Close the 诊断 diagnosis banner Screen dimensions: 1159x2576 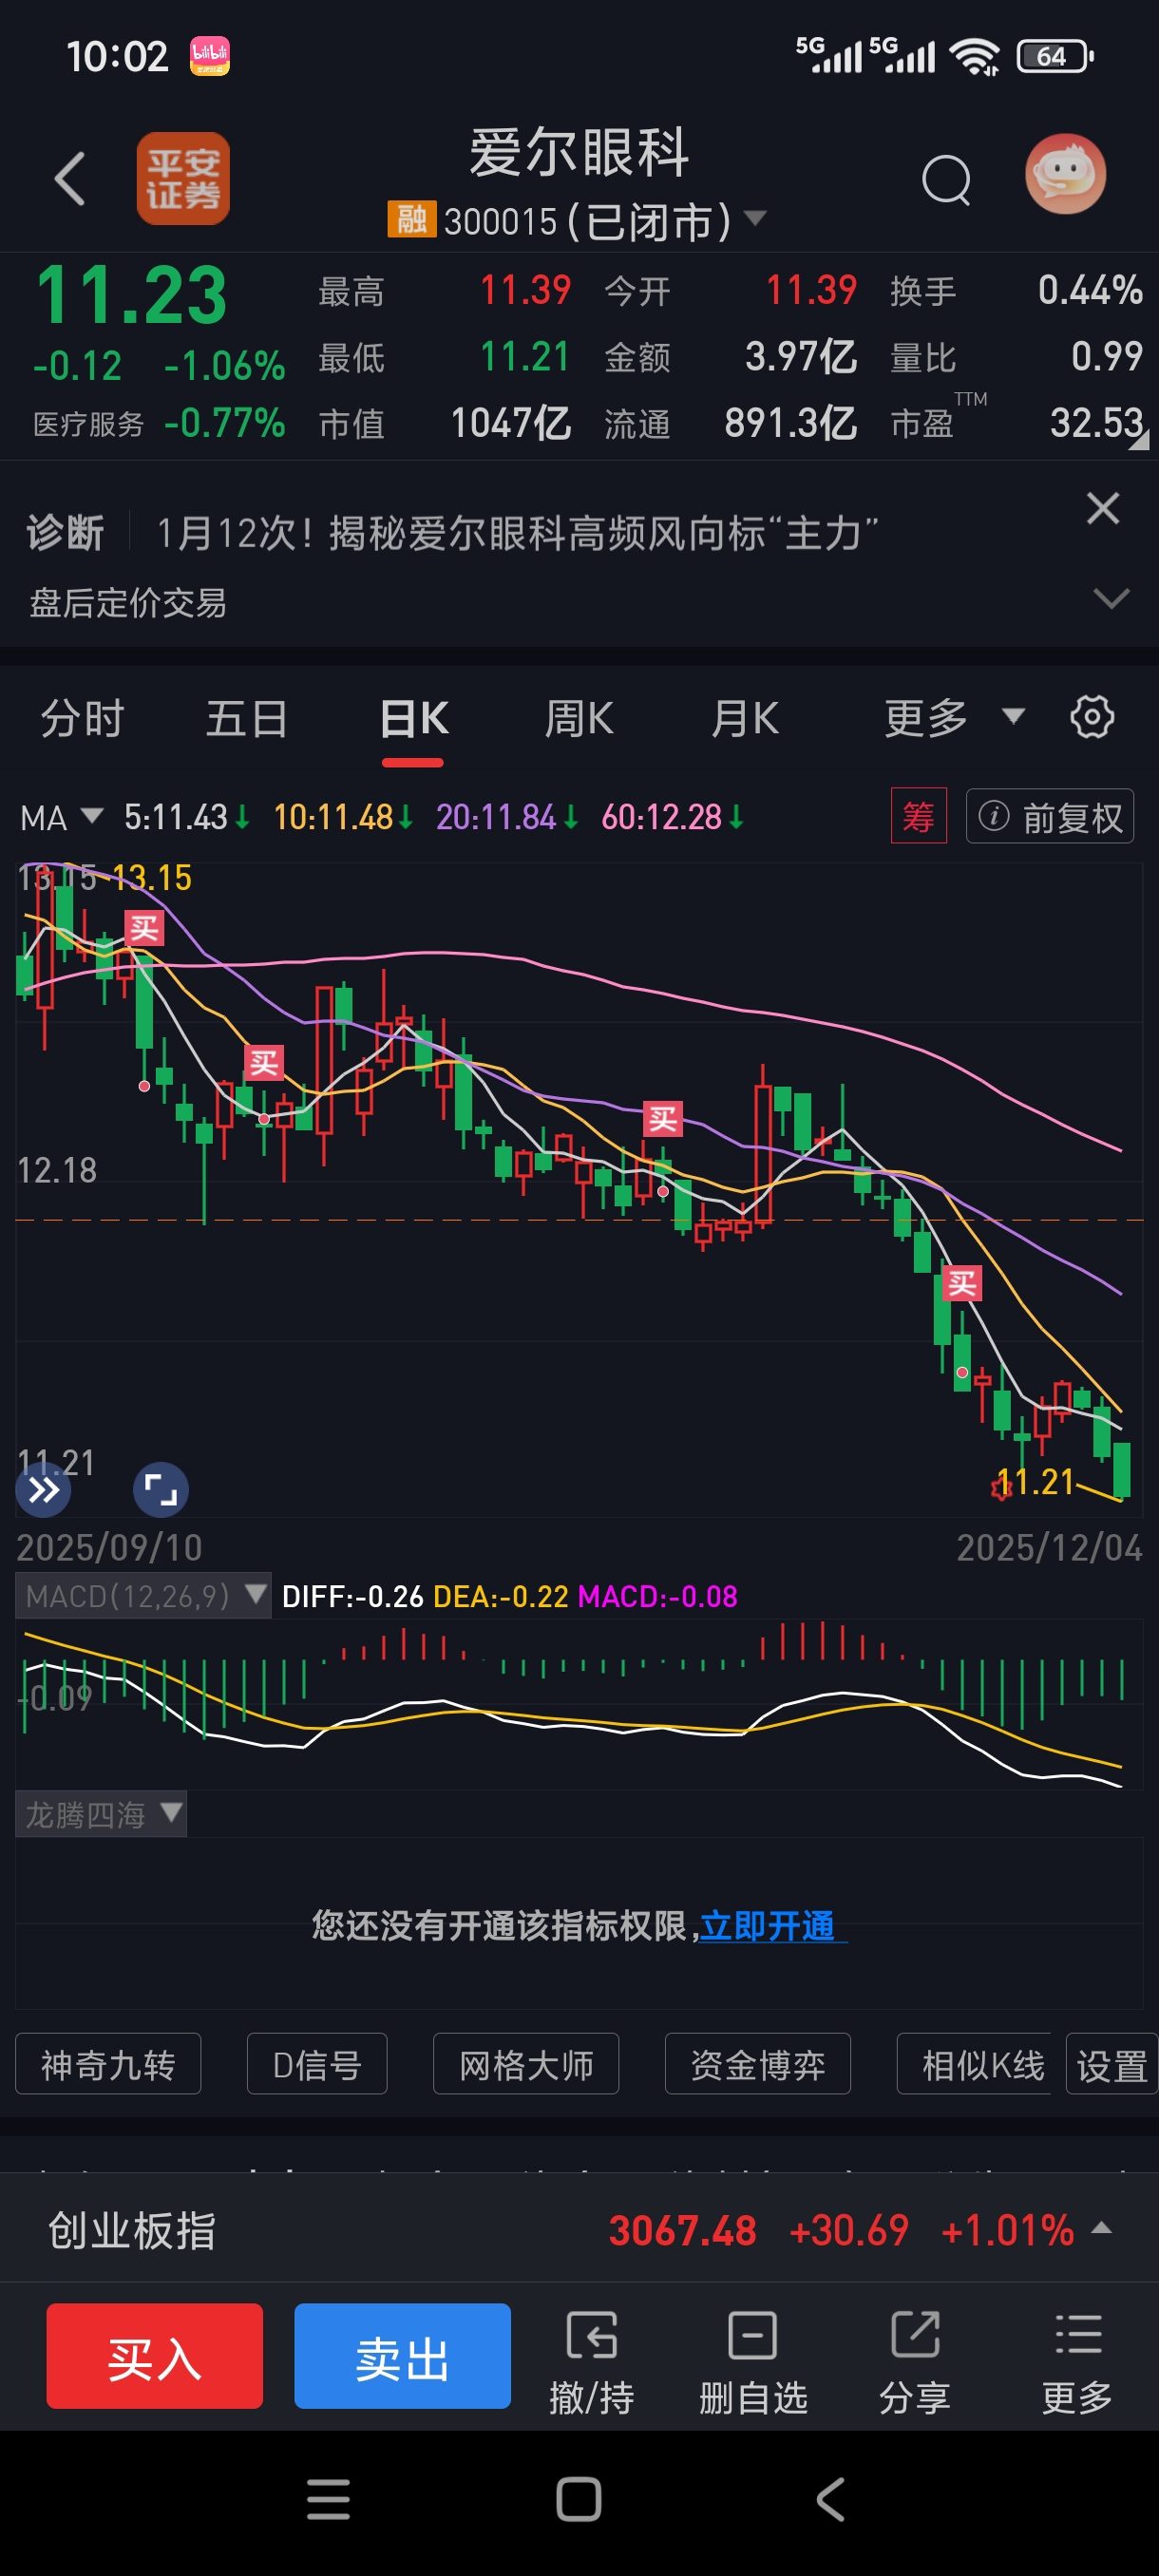(x=1102, y=508)
